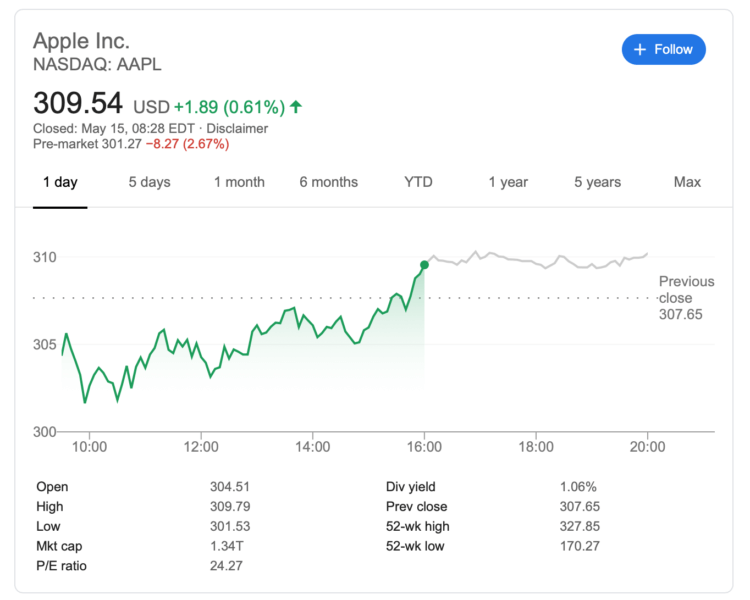Click the Previous close 307.65 chart label
The height and width of the screenshot is (600, 750).
[686, 298]
